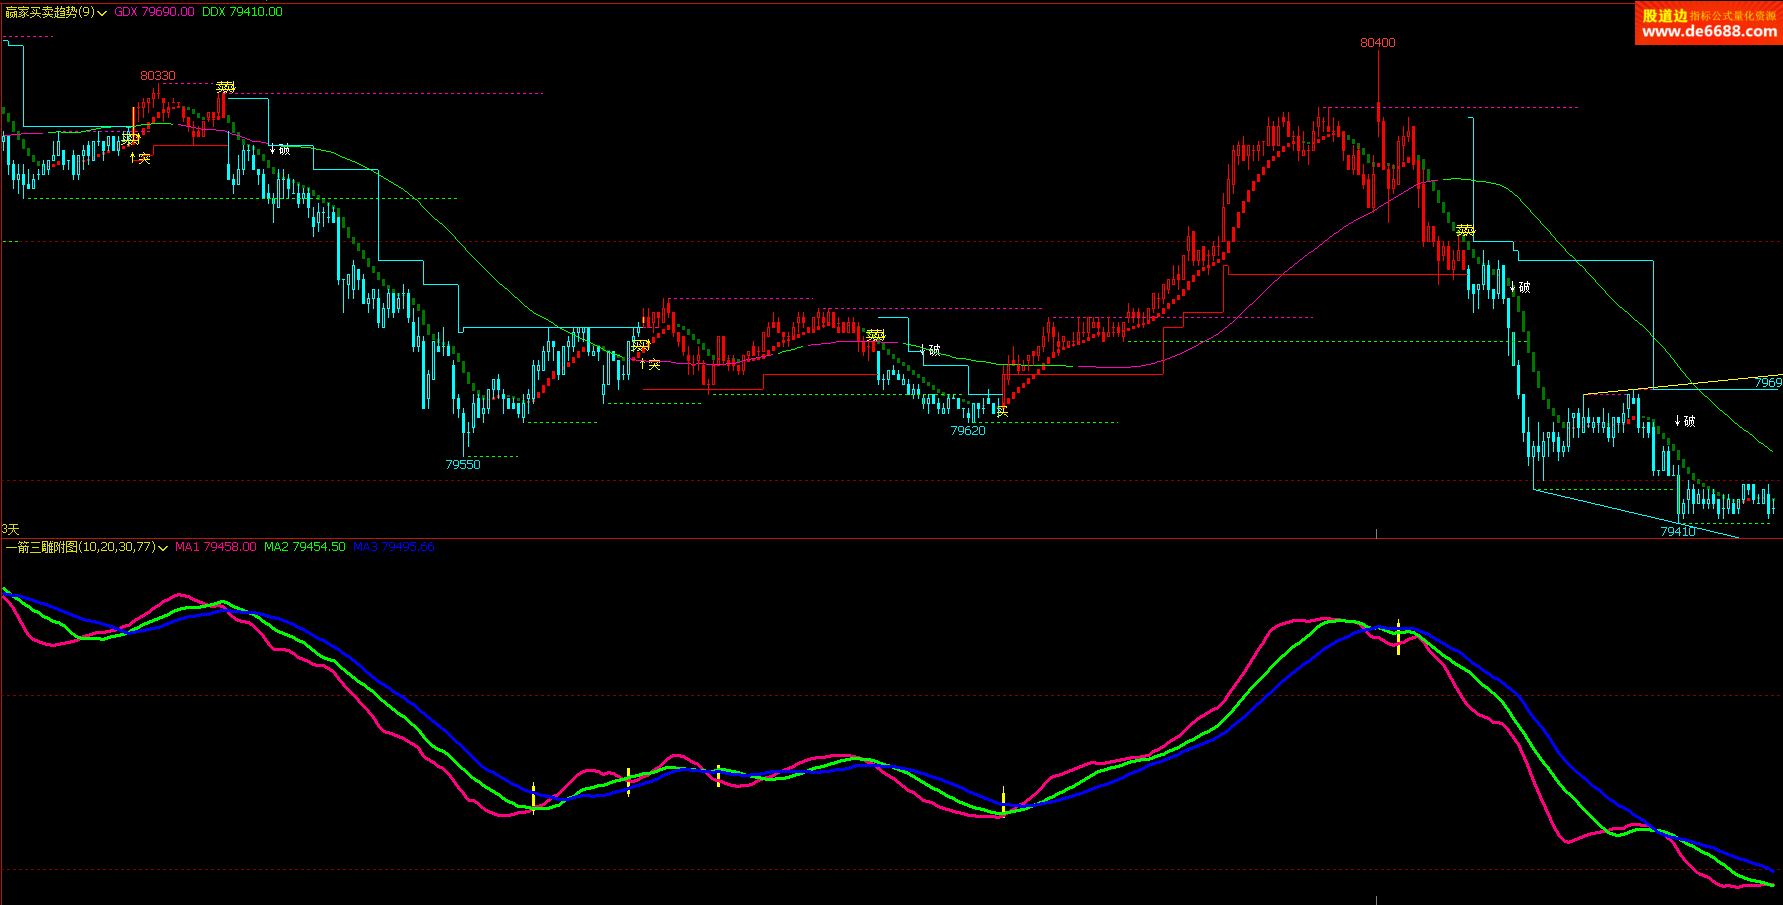Select the DDX 79410.00 value label
Viewport: 1783px width, 905px height.
point(242,12)
